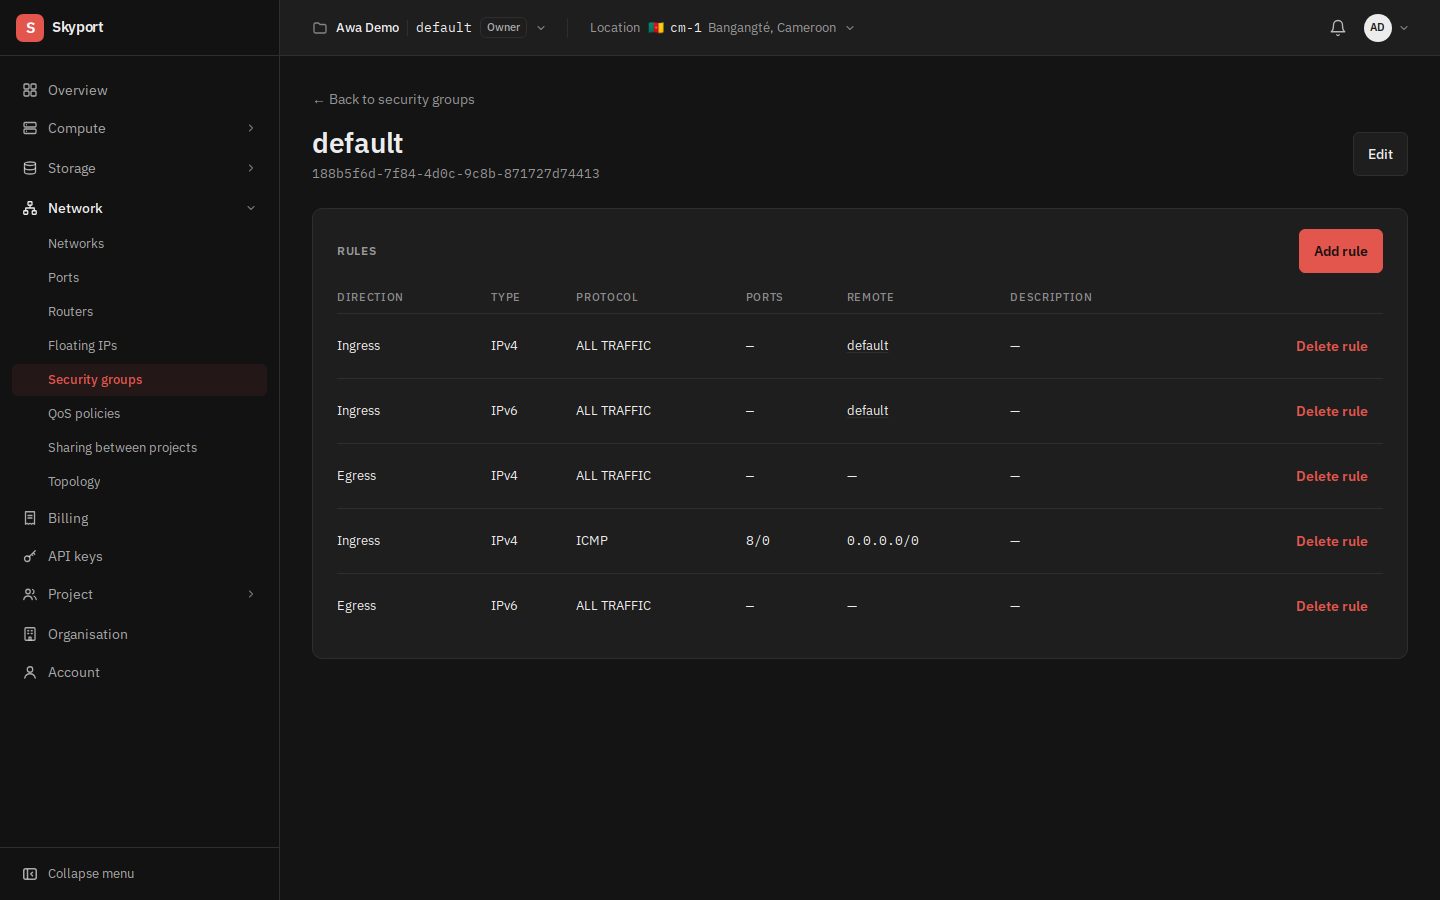
Task: Click the Project people icon
Action: [x=30, y=594]
